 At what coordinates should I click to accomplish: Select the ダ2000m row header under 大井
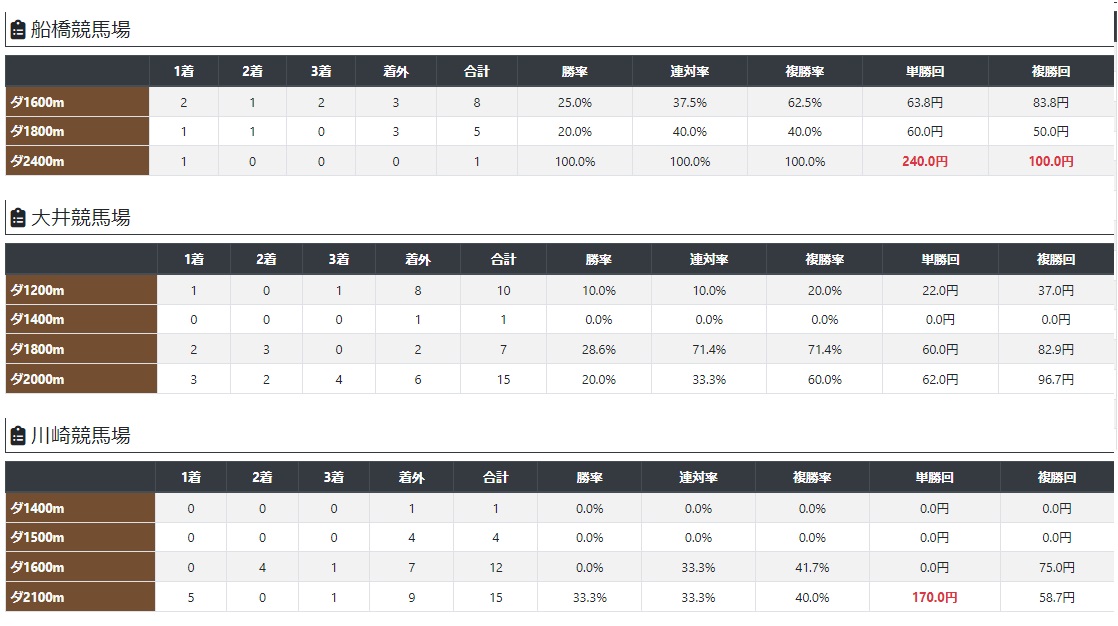point(81,379)
